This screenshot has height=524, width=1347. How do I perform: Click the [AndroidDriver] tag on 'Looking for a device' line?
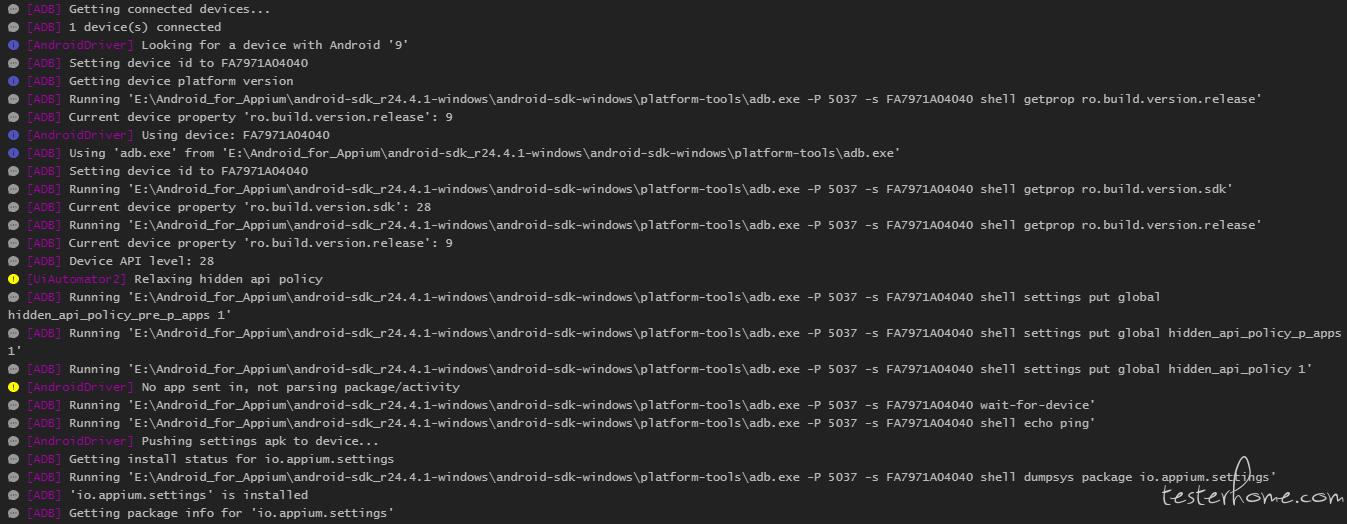pos(80,45)
